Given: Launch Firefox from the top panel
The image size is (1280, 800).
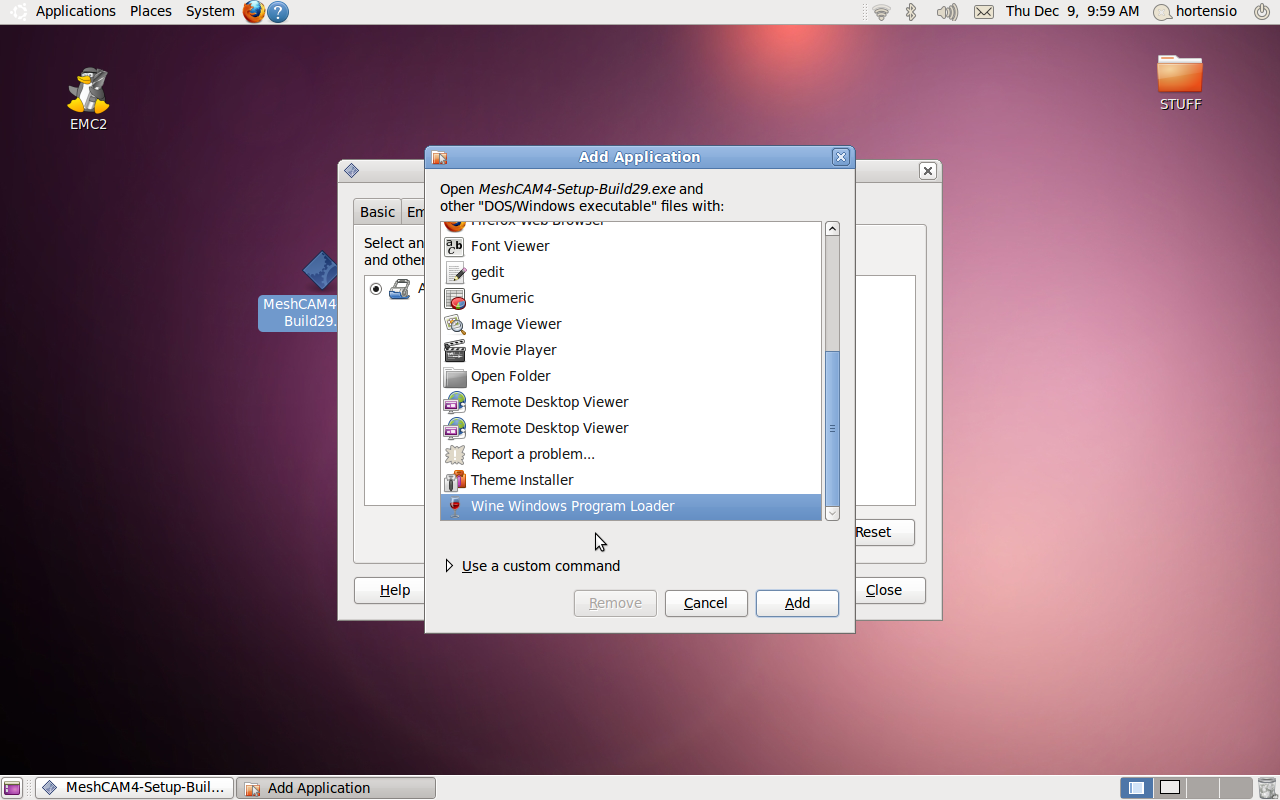Looking at the screenshot, I should click(x=254, y=12).
